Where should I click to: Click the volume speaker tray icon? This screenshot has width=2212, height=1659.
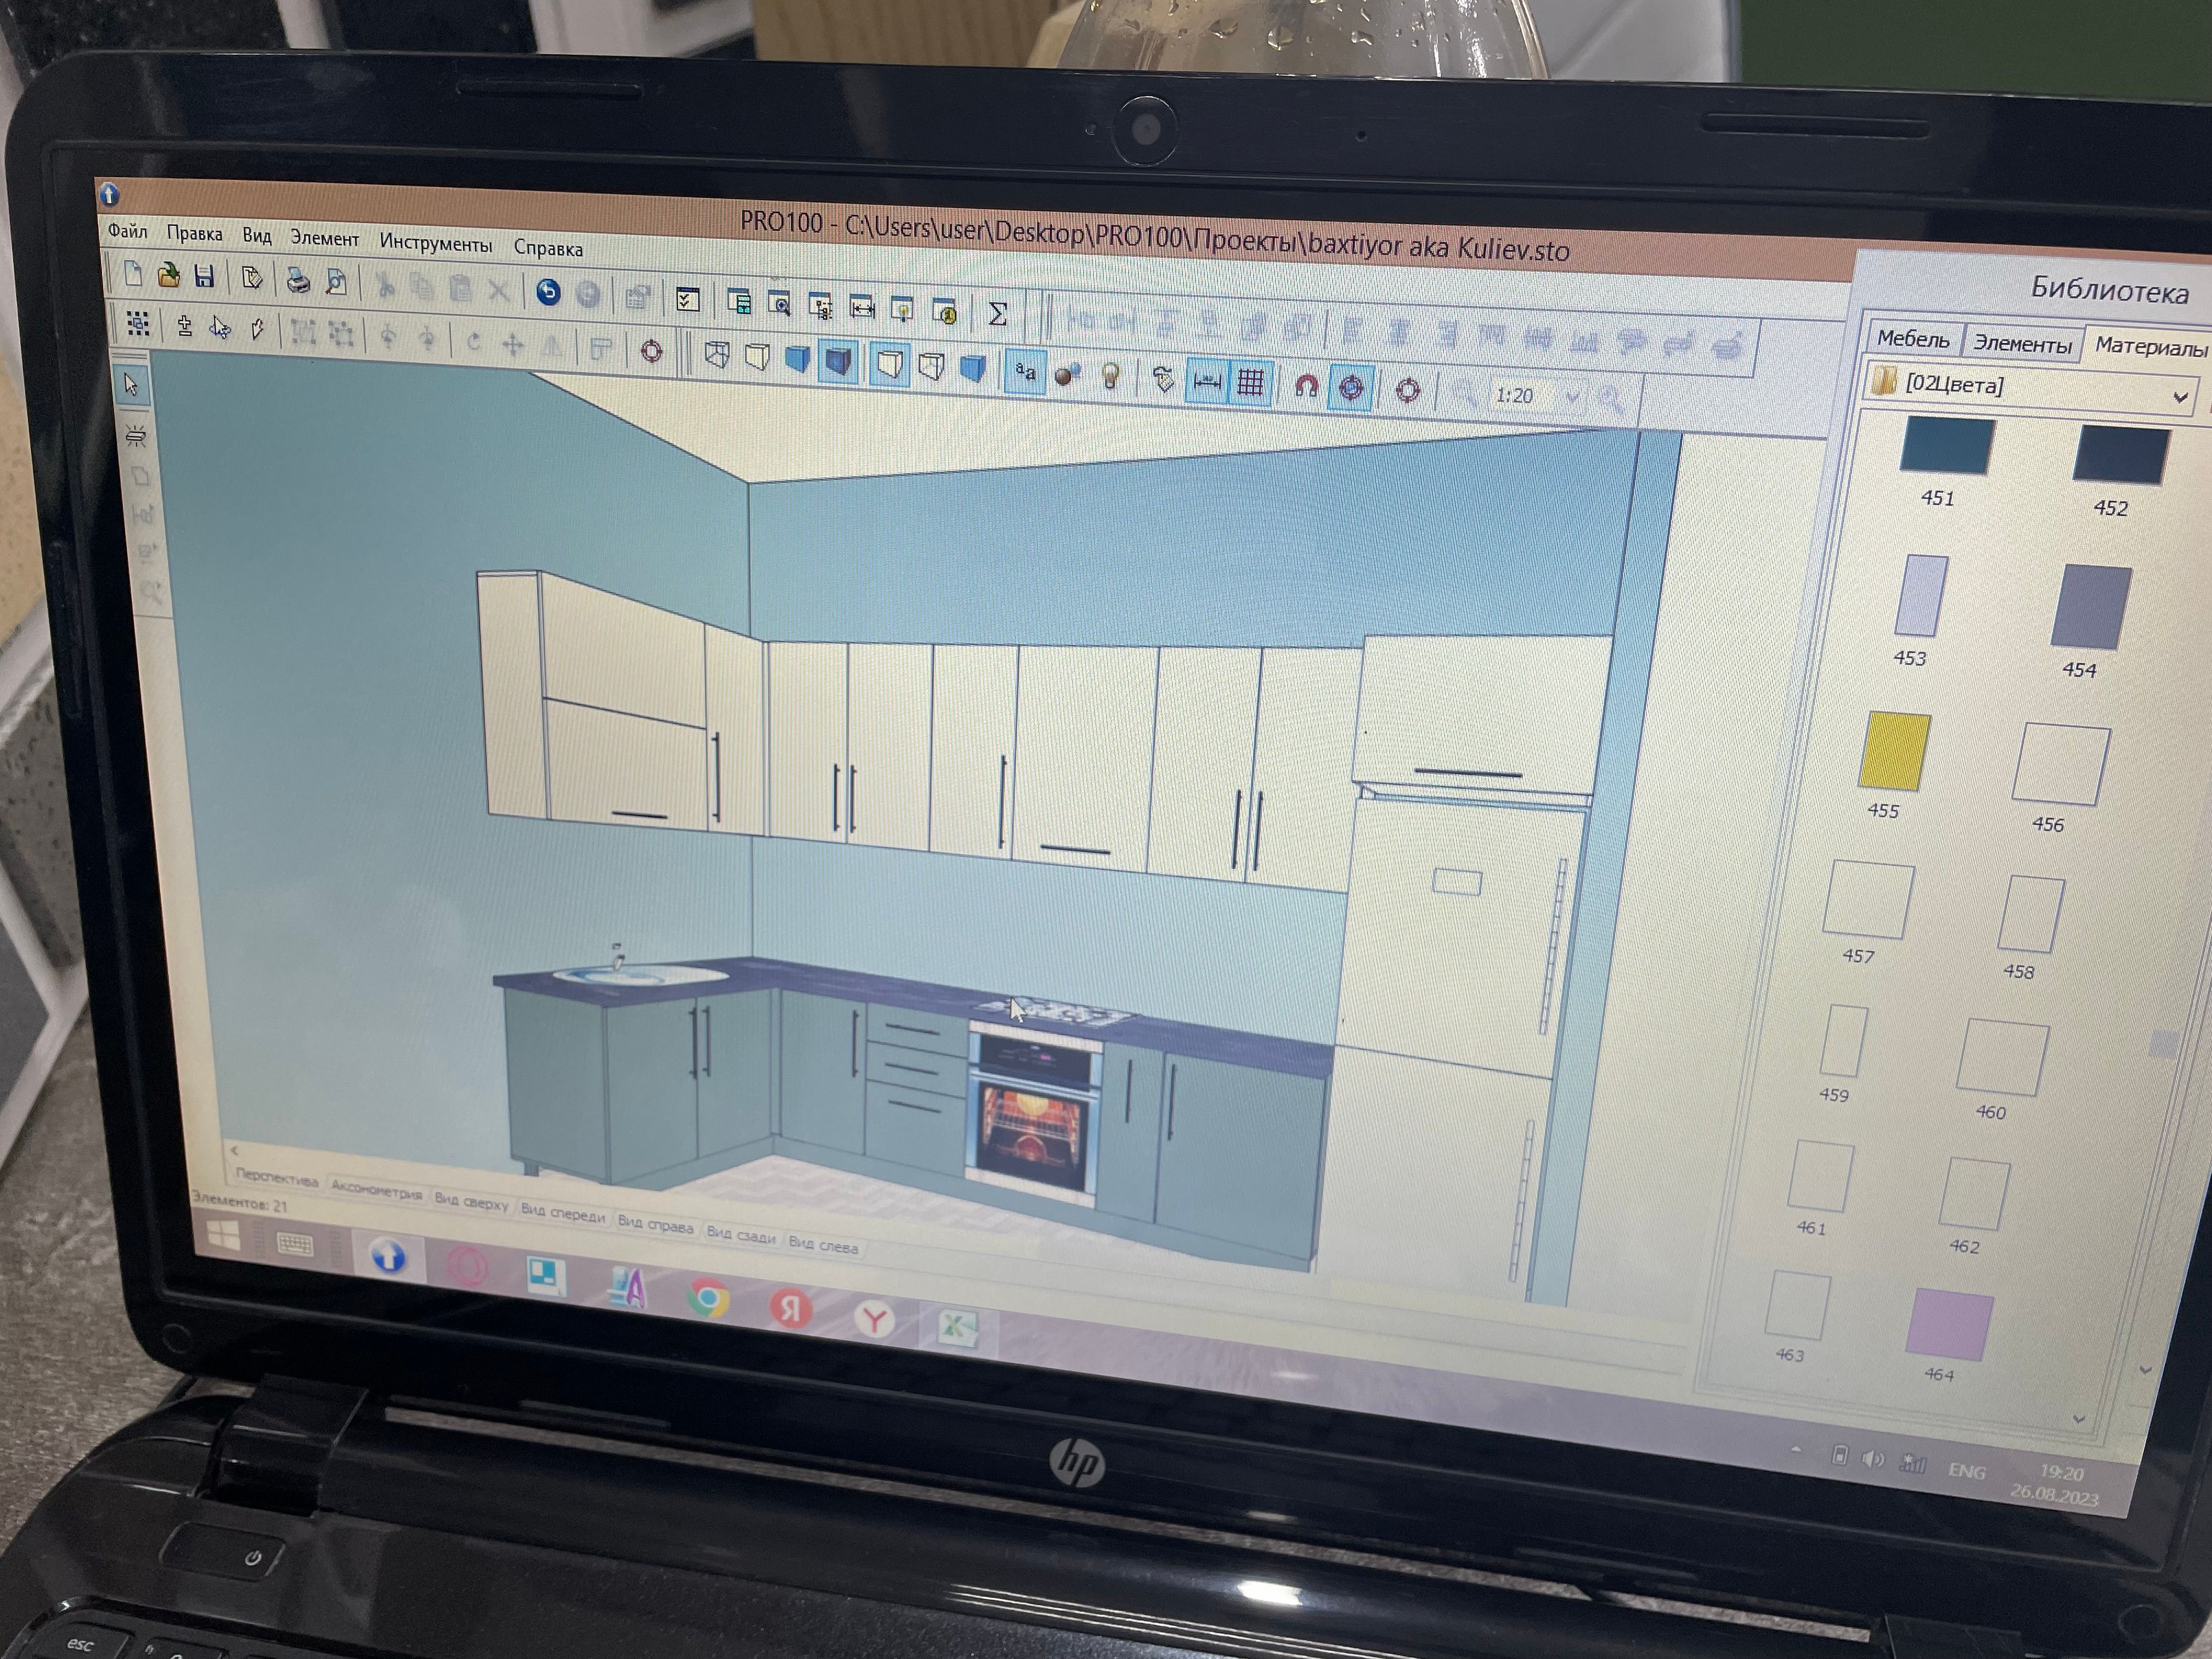tap(1872, 1460)
